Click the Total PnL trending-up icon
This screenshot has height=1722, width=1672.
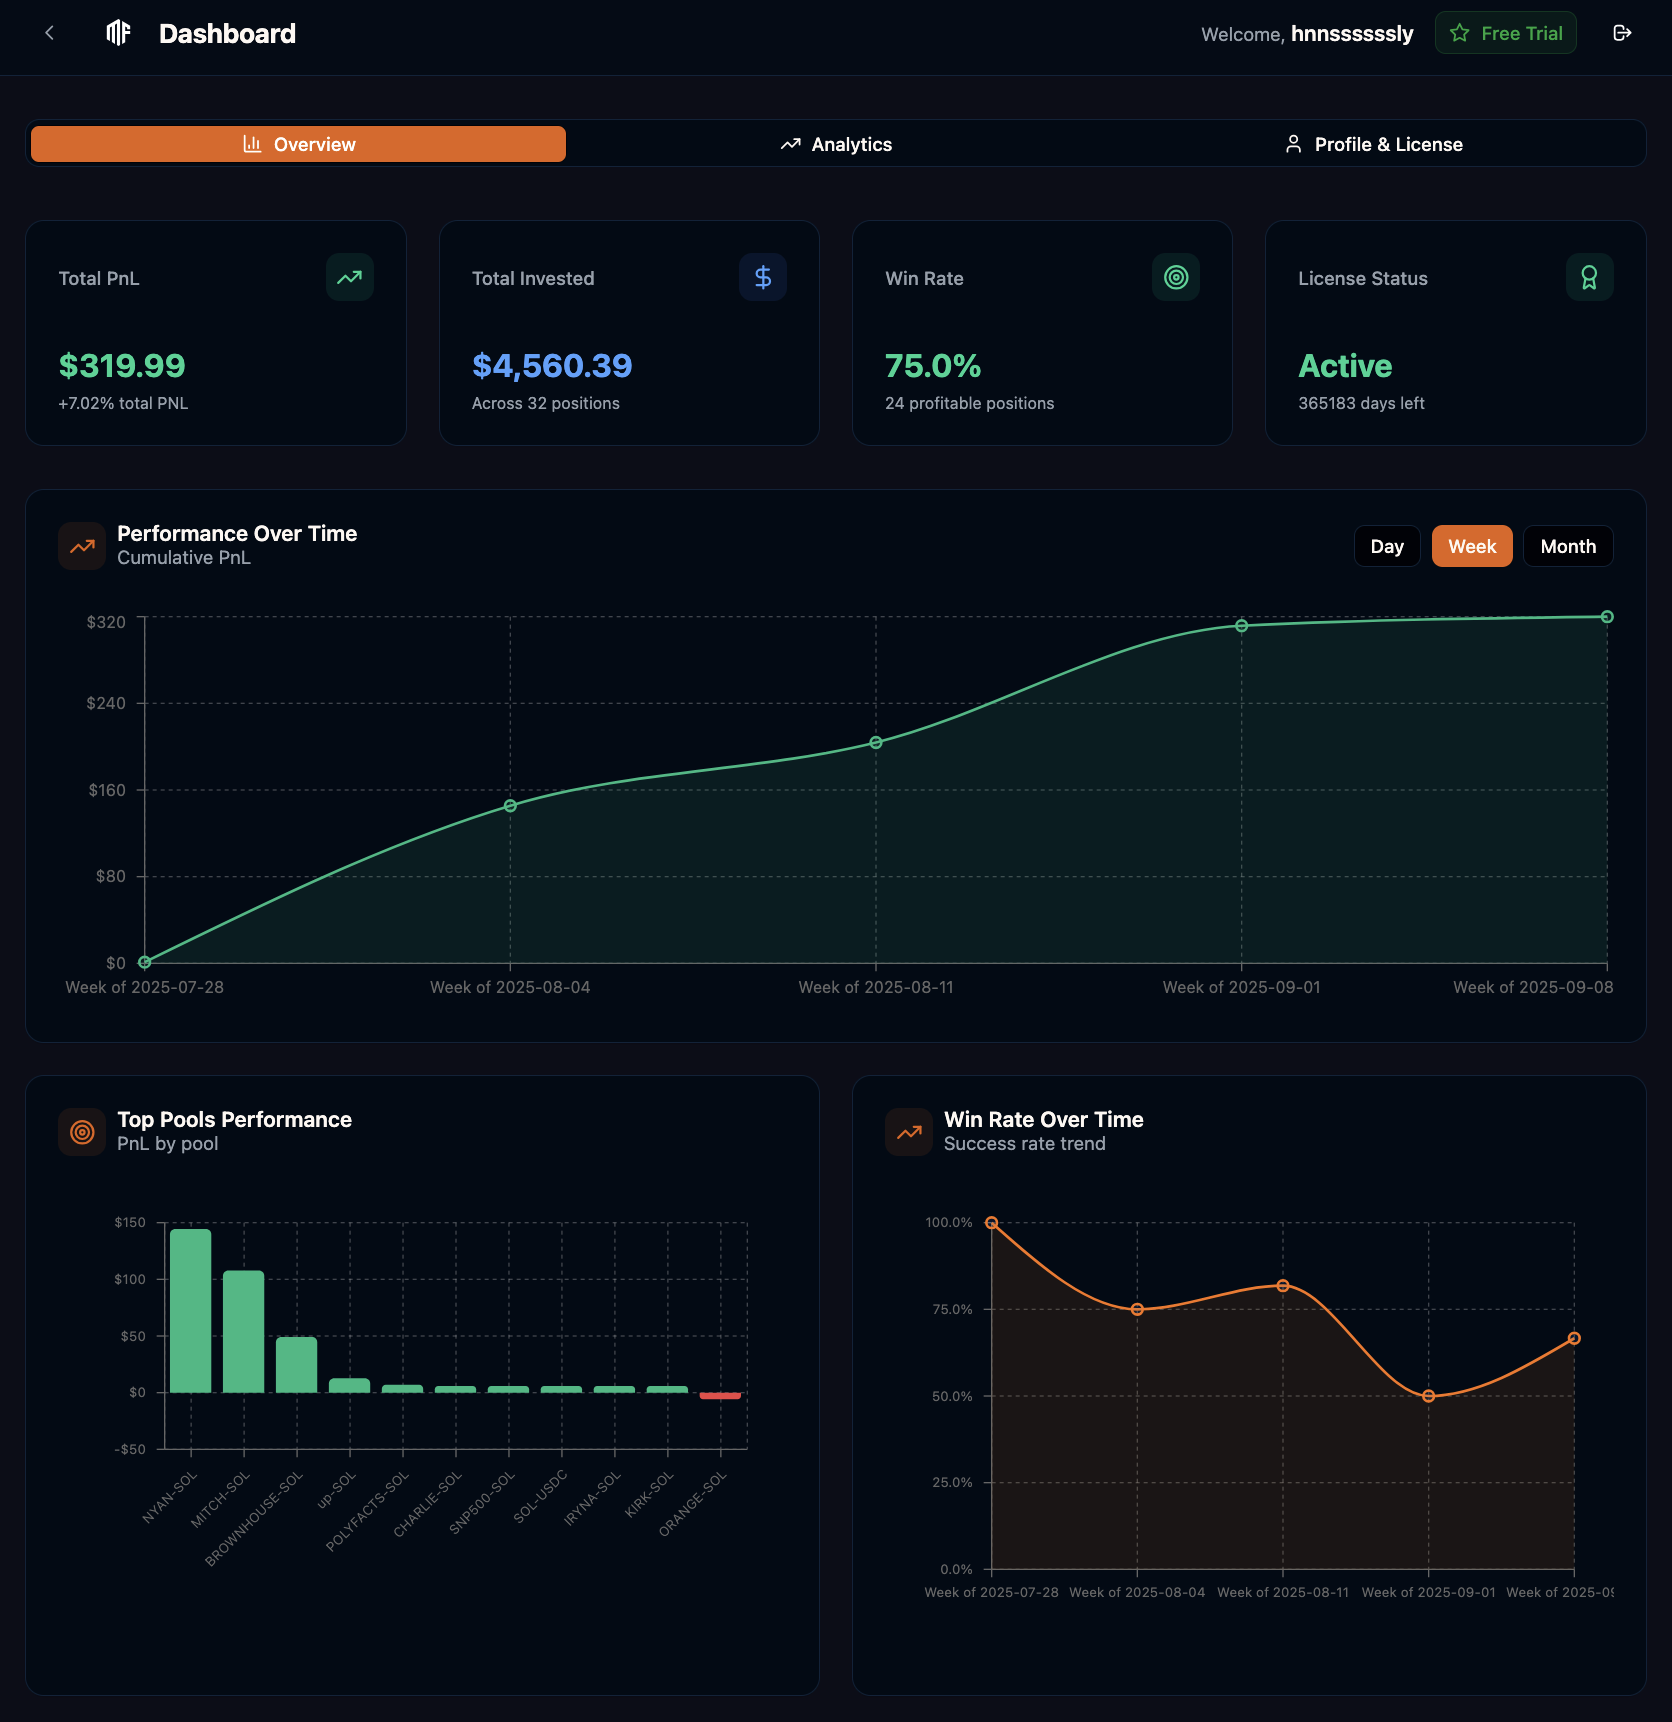[349, 277]
